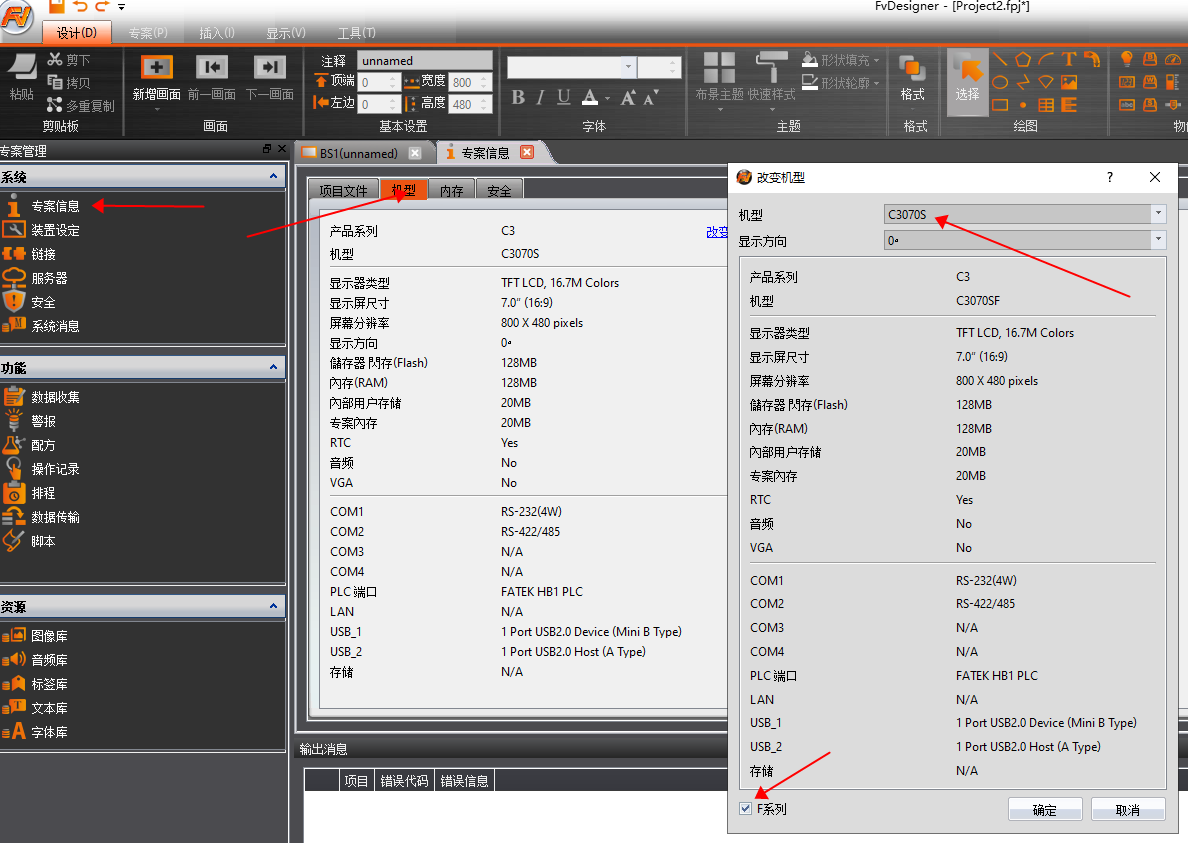This screenshot has width=1188, height=843.
Task: Open 配方 recipe in the function panel
Action: click(x=43, y=445)
